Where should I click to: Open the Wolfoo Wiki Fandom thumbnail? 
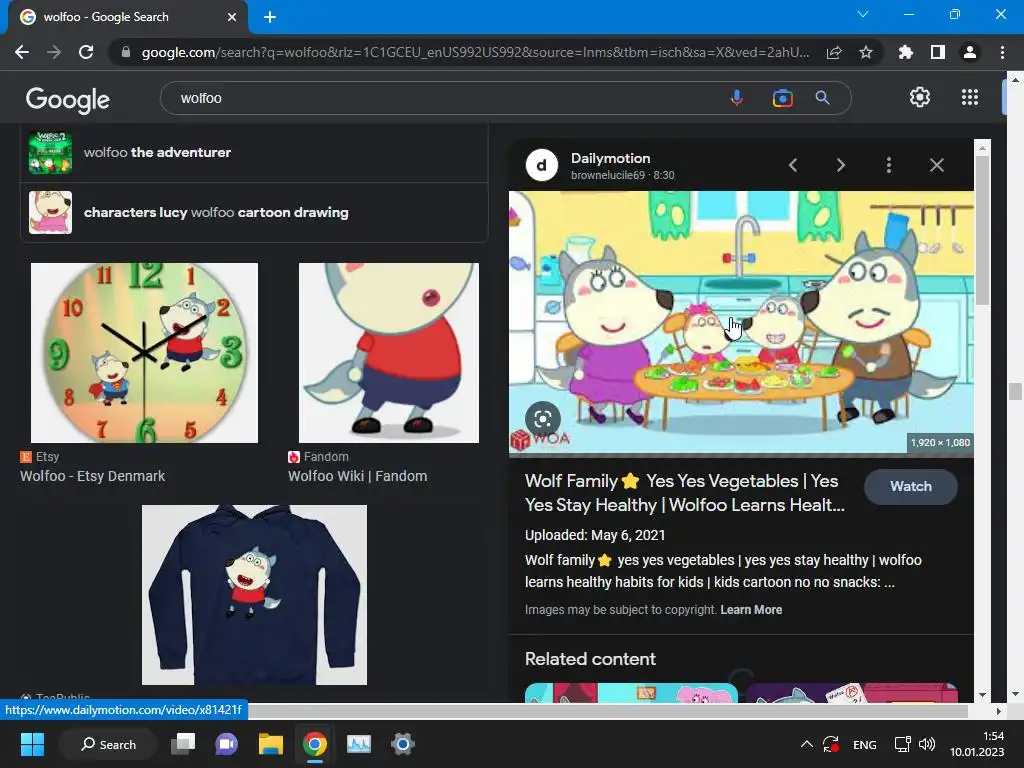point(389,353)
